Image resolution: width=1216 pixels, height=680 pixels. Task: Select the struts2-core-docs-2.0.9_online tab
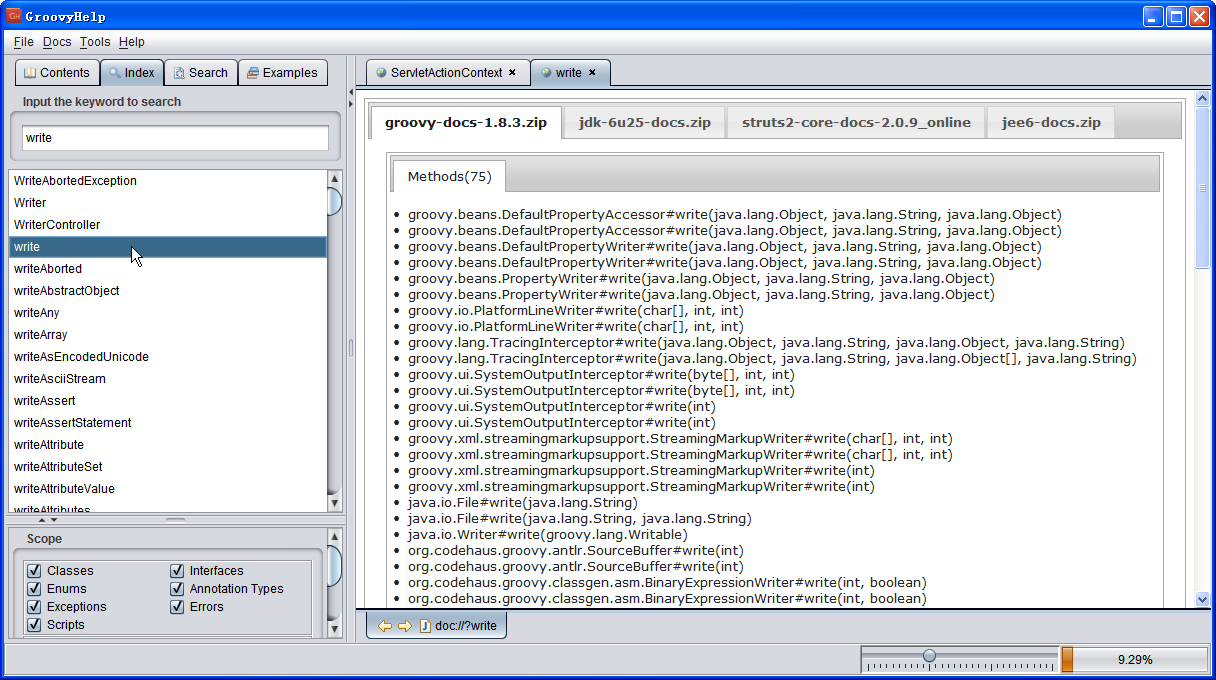tap(856, 123)
